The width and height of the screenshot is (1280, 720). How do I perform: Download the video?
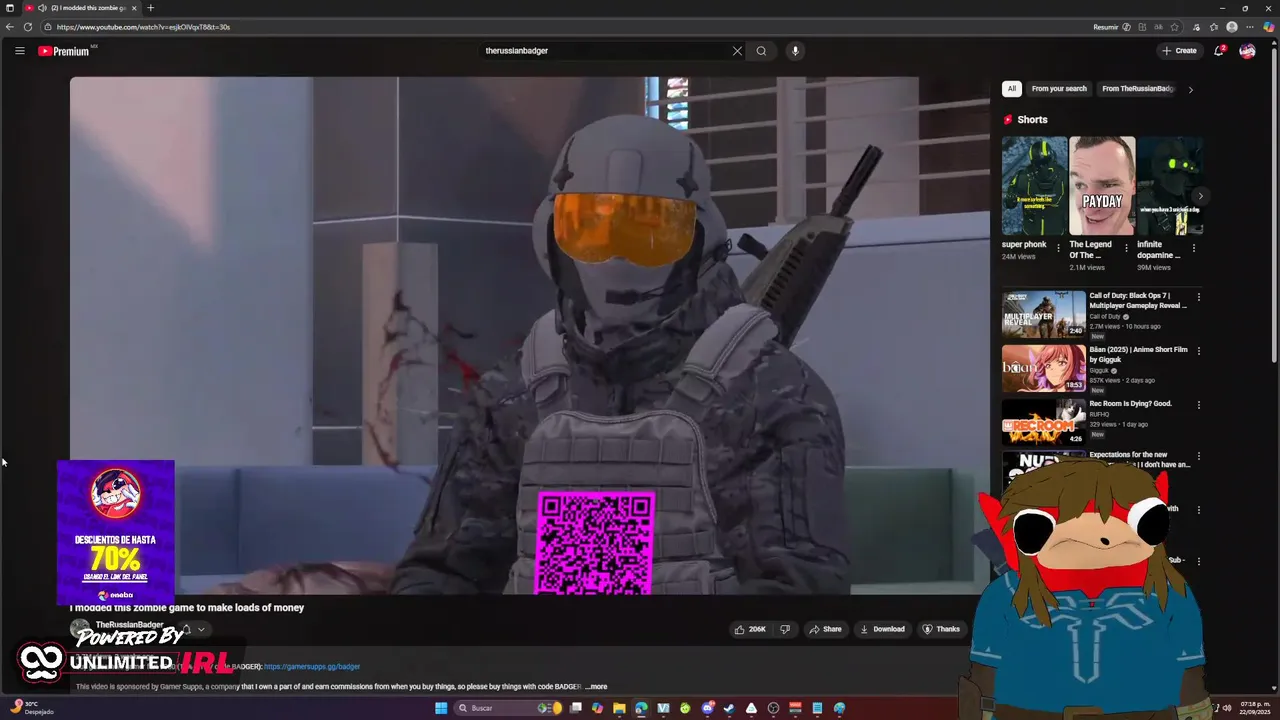pyautogui.click(x=882, y=629)
